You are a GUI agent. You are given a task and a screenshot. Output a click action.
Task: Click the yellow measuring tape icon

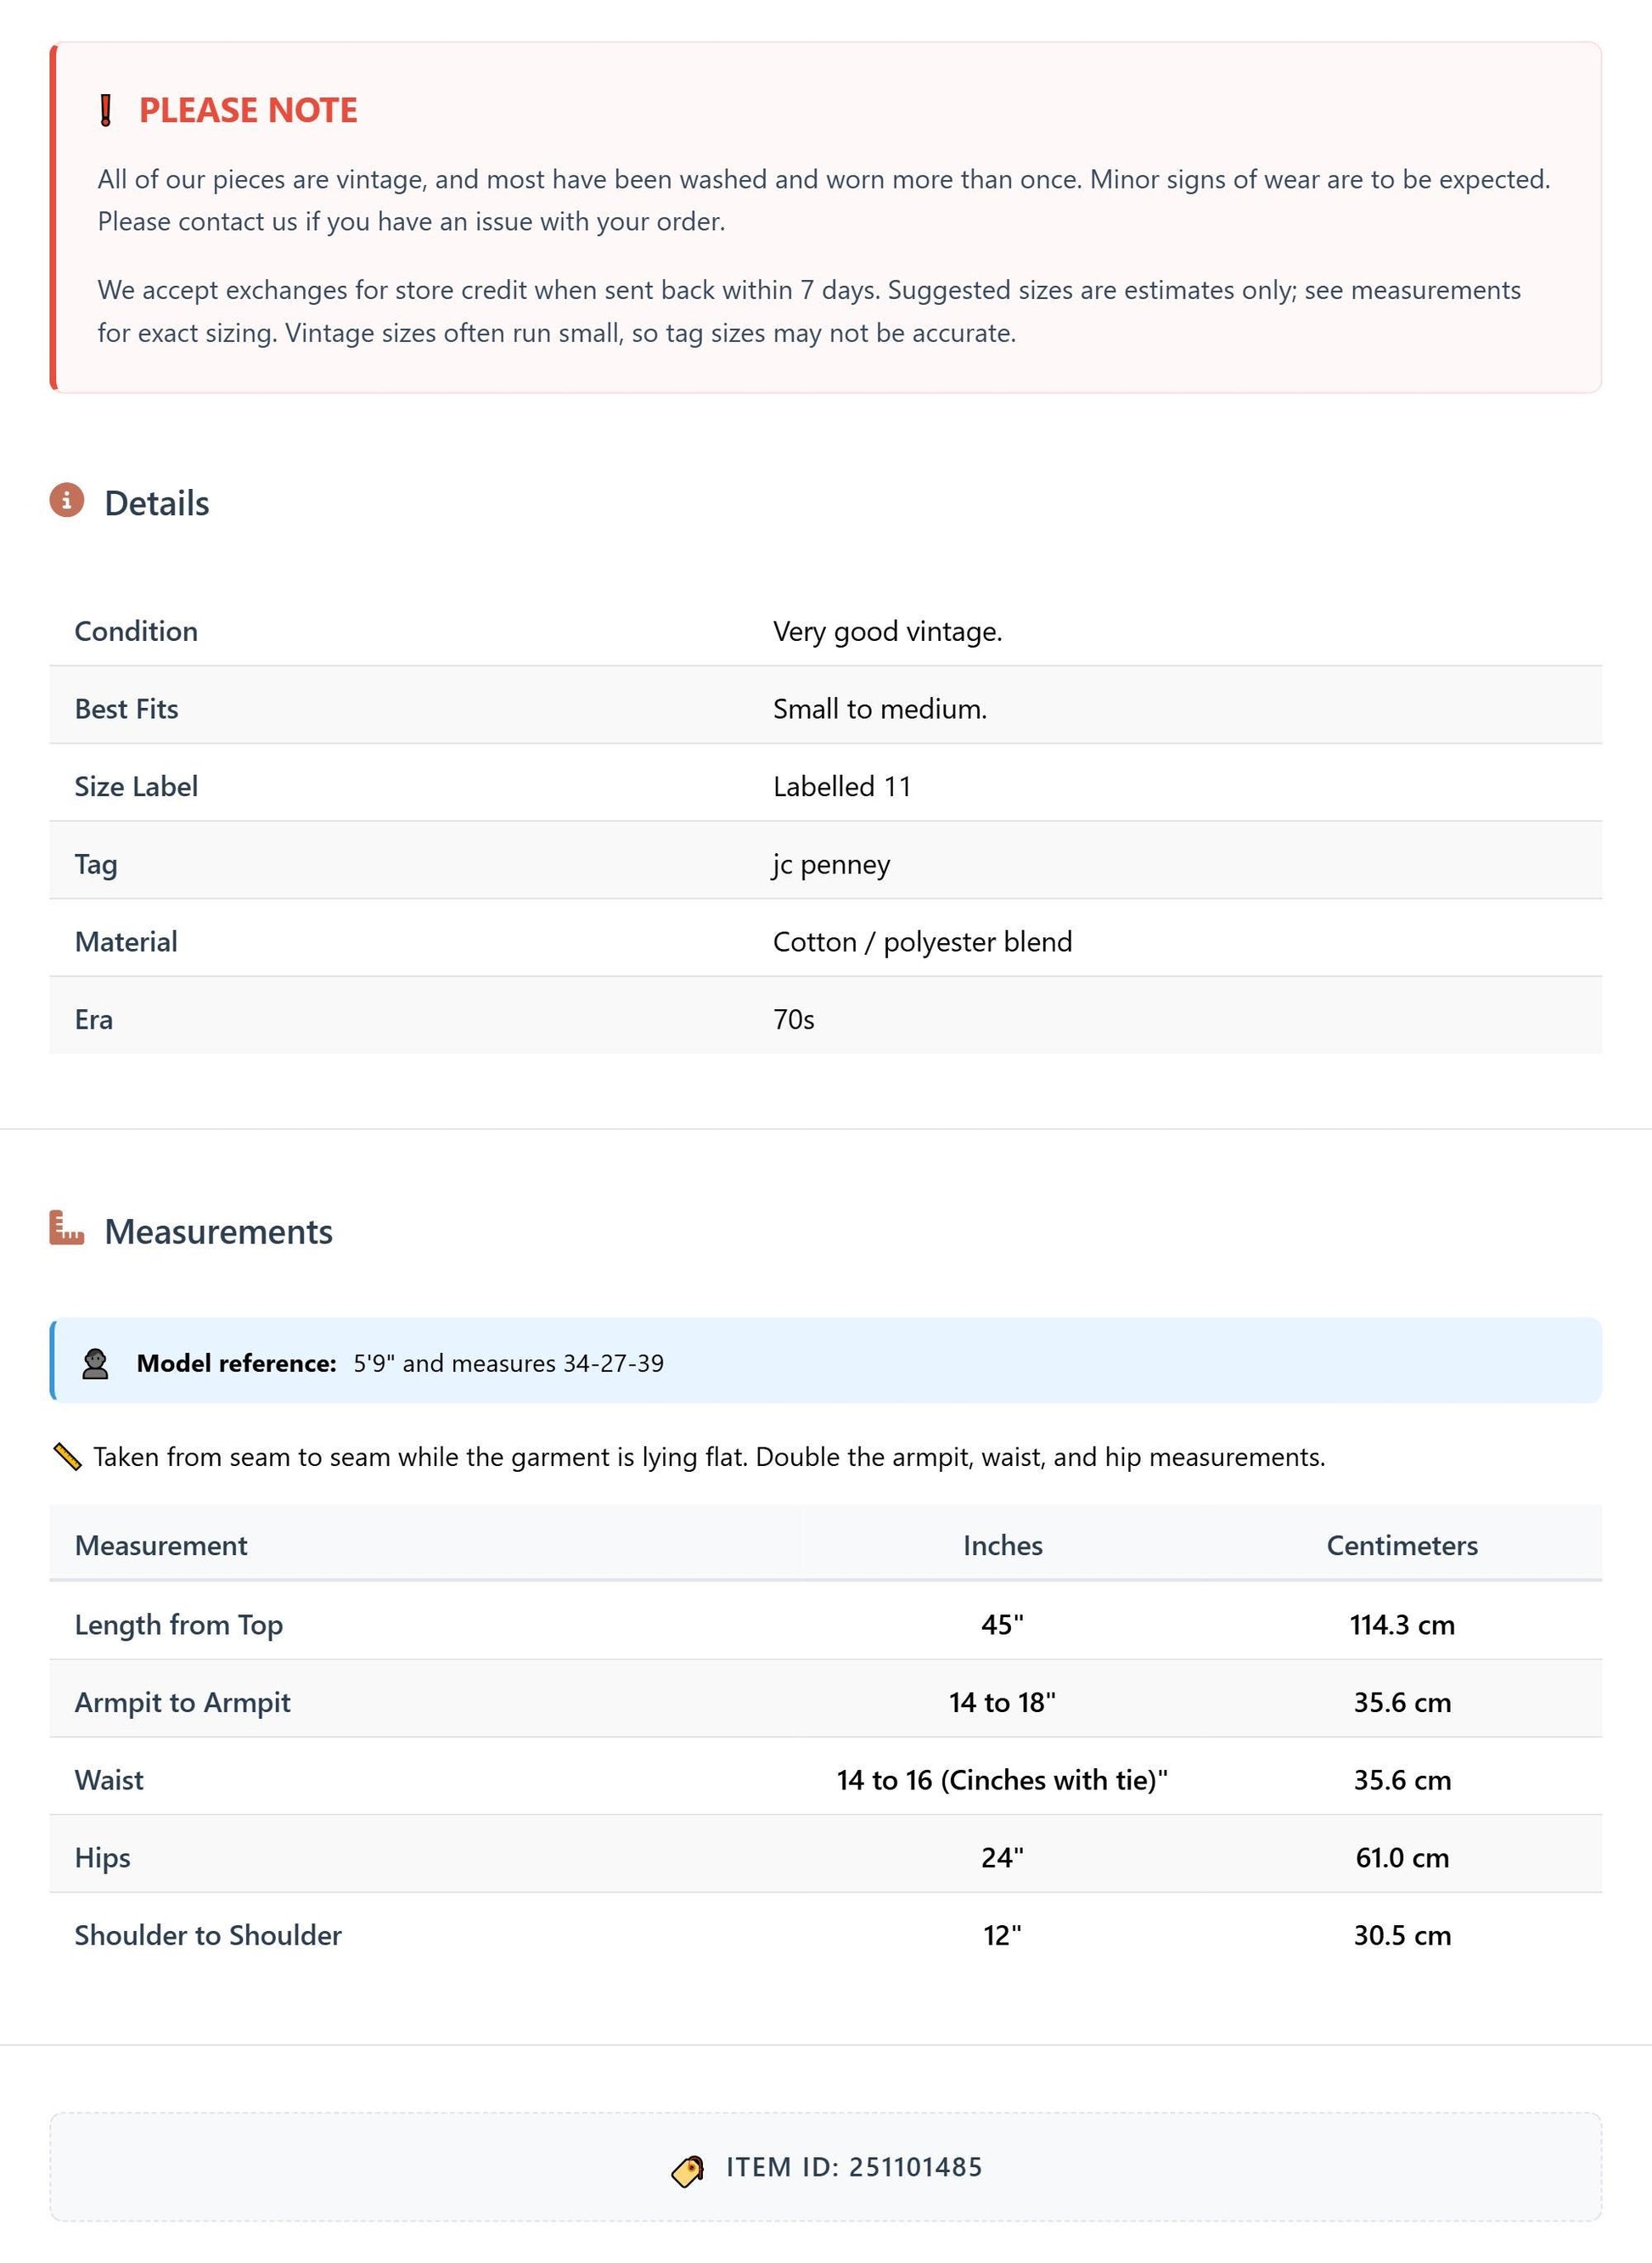coord(67,1457)
